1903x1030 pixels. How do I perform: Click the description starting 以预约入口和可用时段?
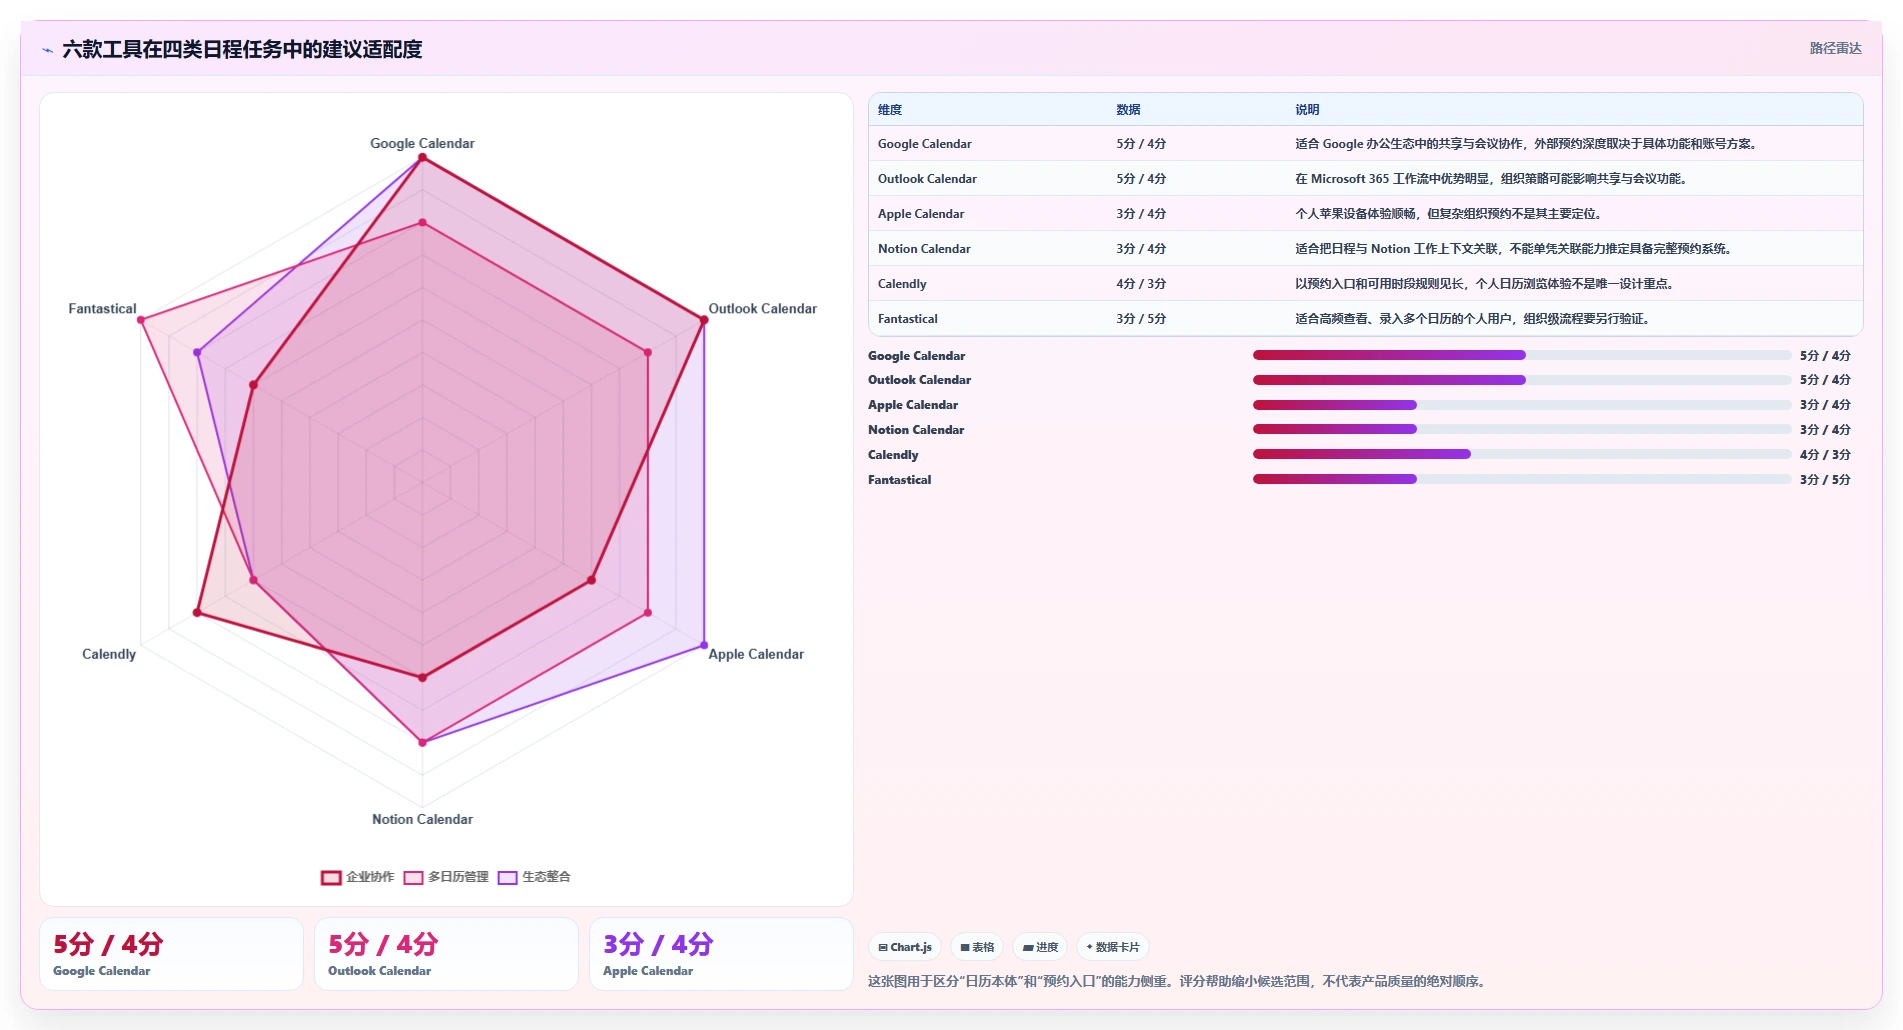(x=1486, y=284)
